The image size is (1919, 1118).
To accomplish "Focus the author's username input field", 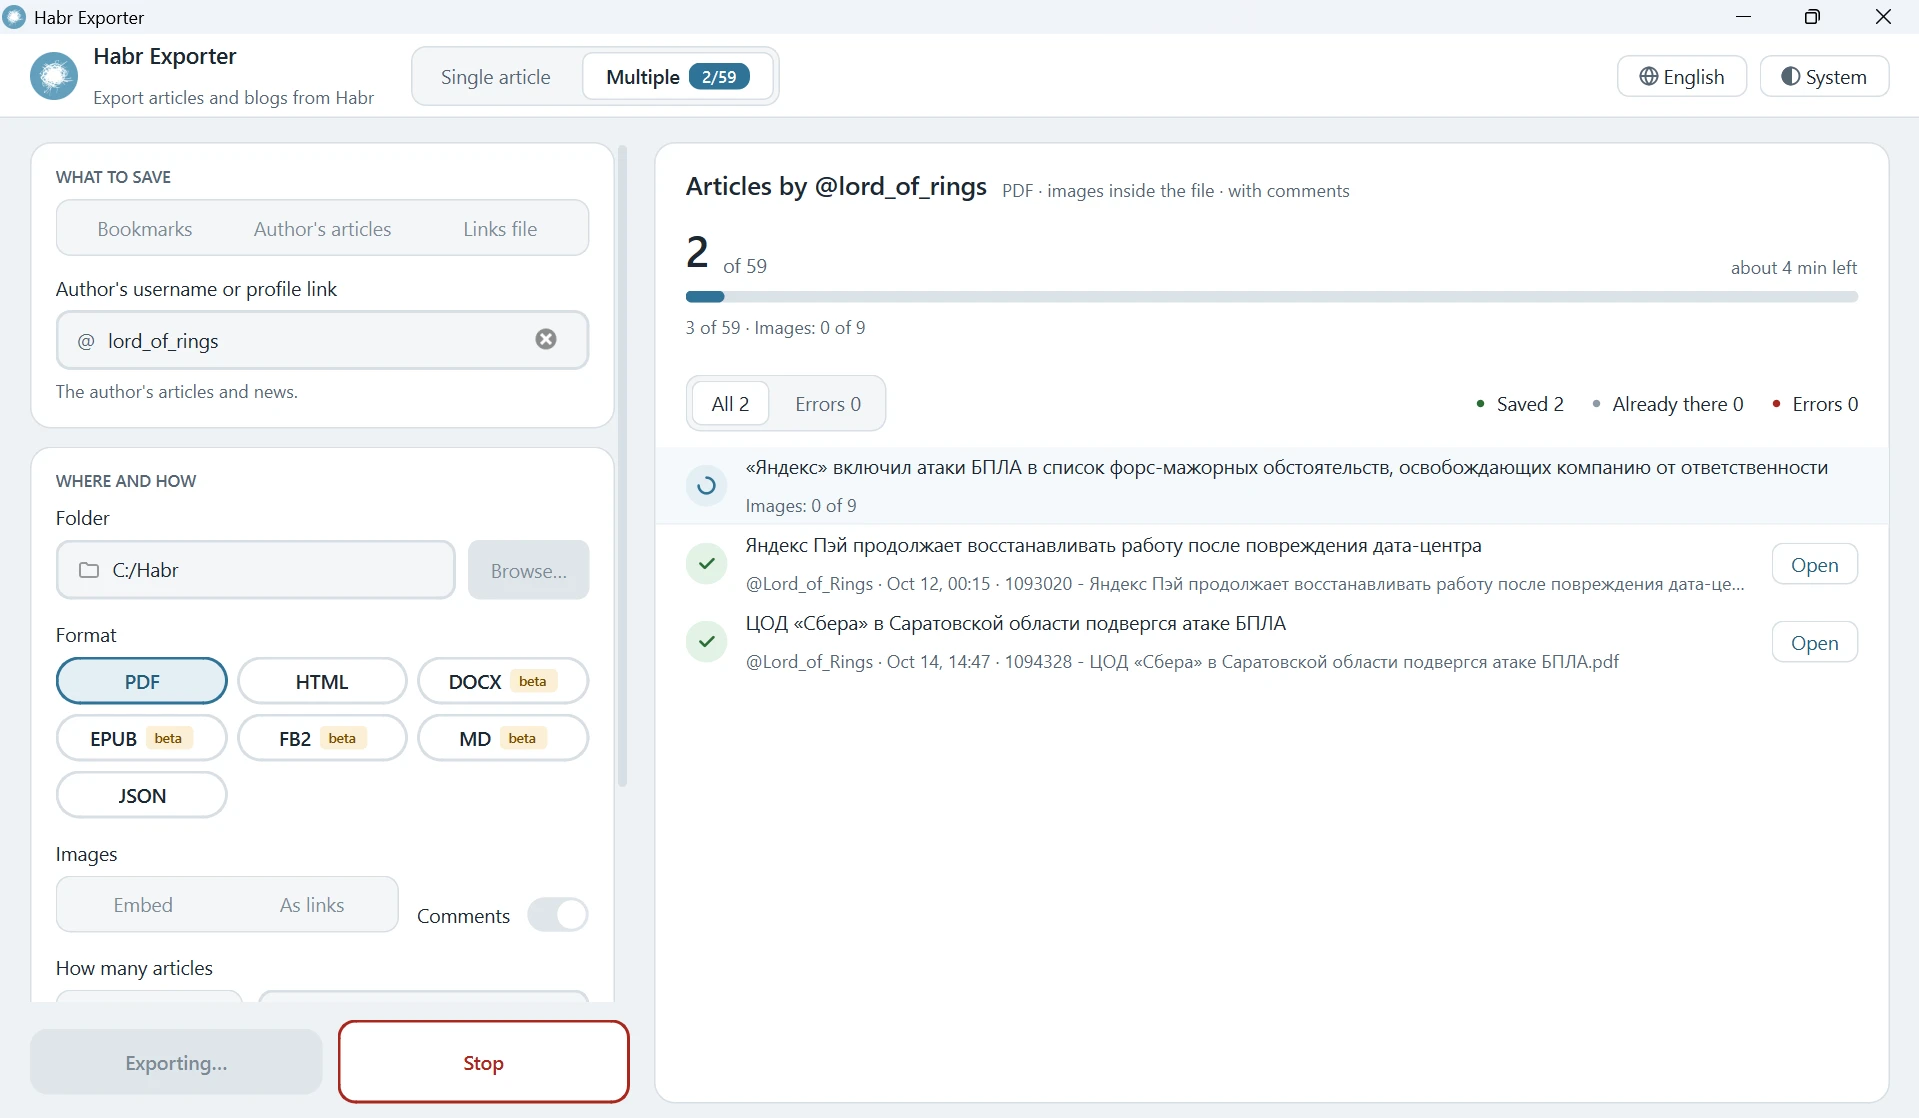I will (322, 341).
